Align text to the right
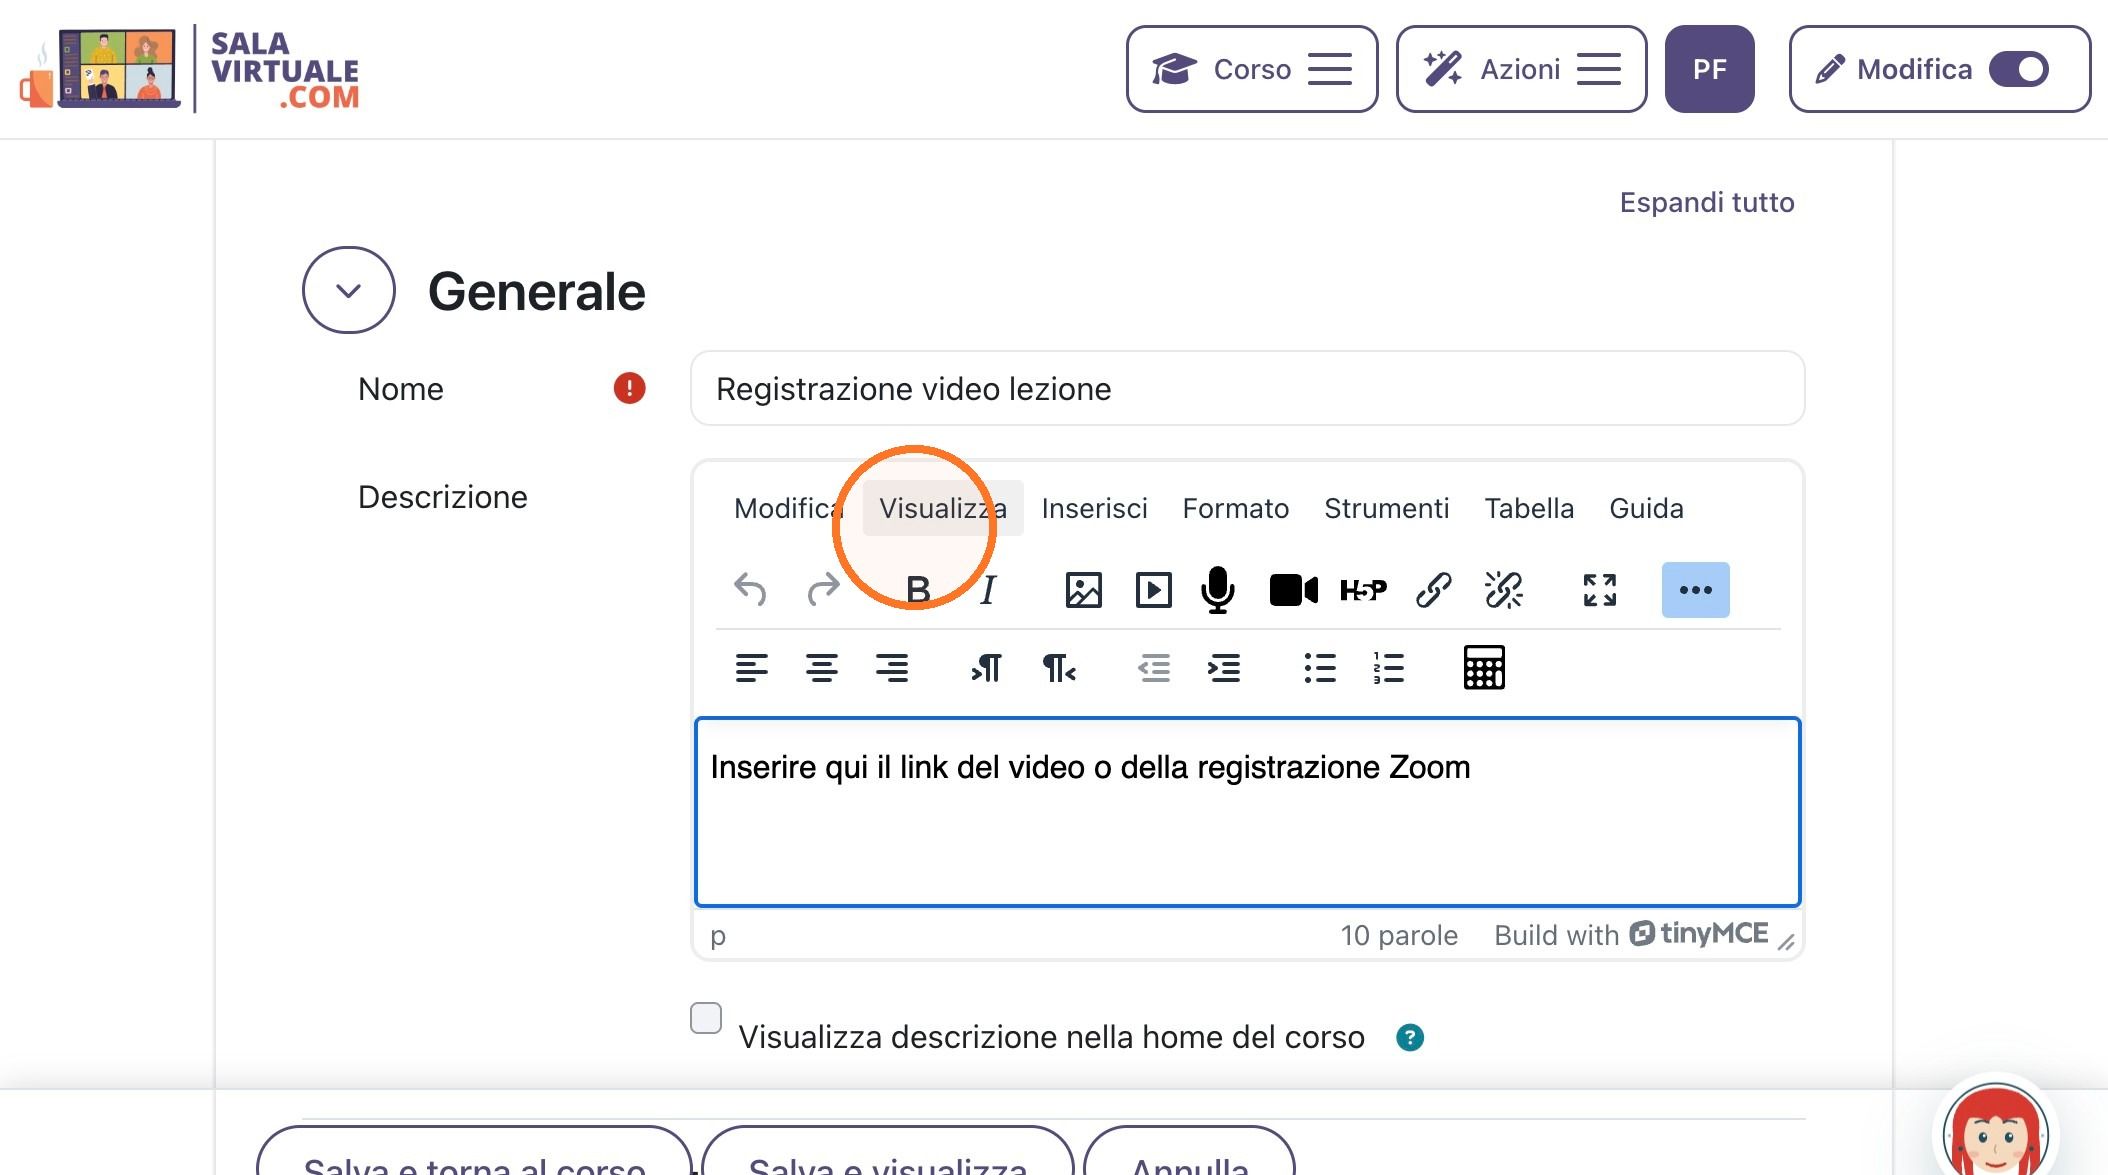 892,668
